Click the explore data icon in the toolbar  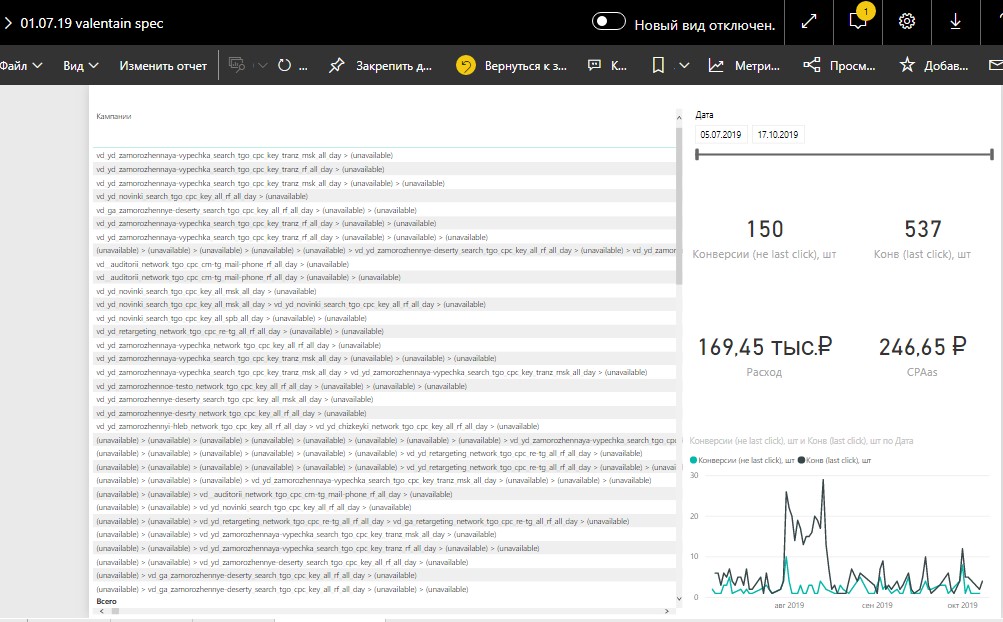pos(237,65)
